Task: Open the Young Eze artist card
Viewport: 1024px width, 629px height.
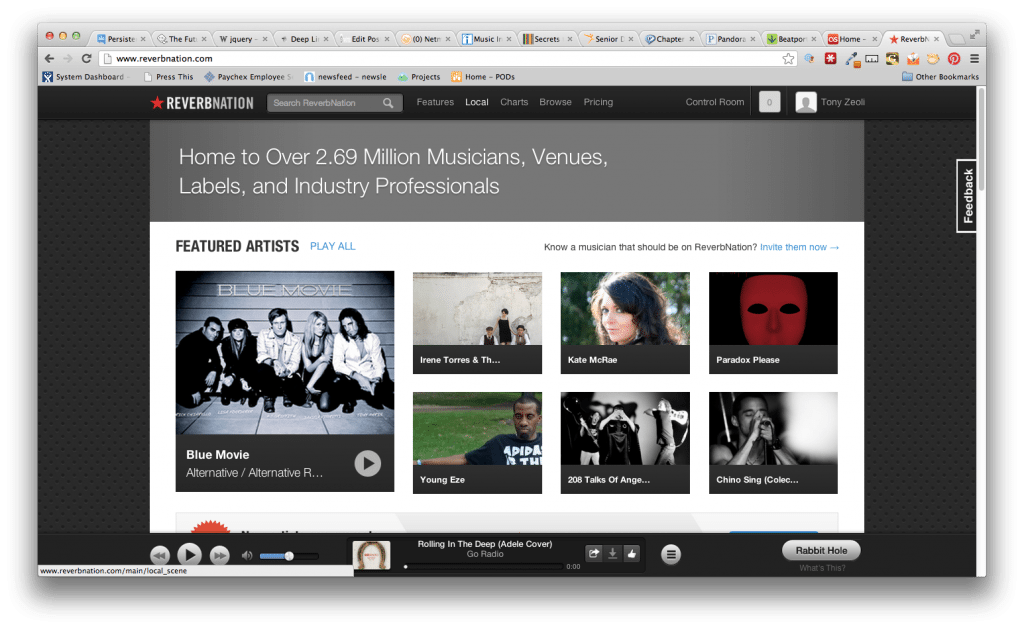Action: [x=477, y=443]
